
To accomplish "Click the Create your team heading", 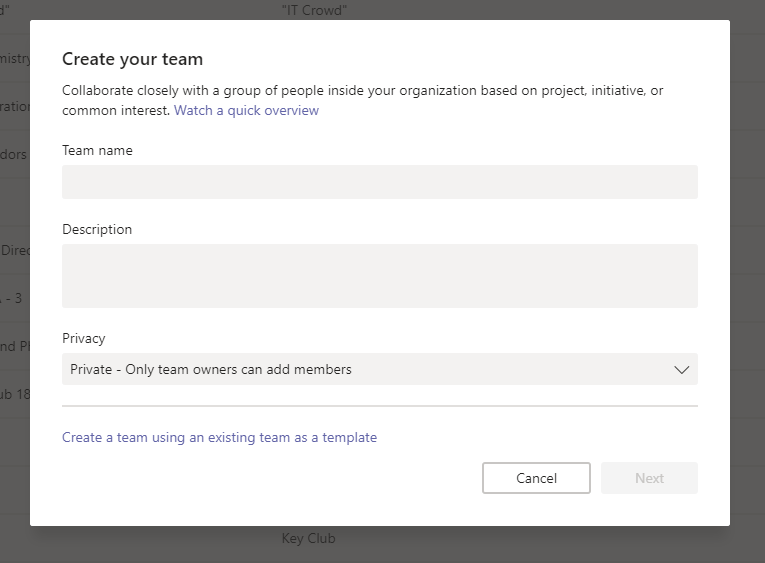I will 132,60.
